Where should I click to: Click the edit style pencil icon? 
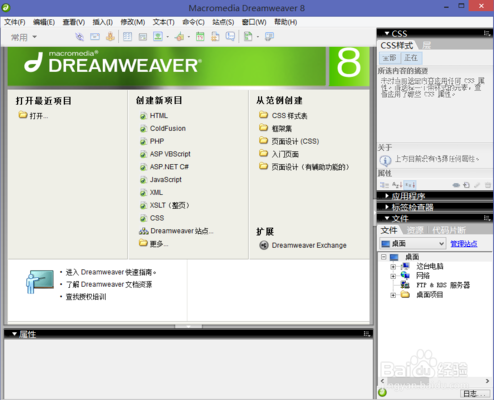(x=477, y=185)
